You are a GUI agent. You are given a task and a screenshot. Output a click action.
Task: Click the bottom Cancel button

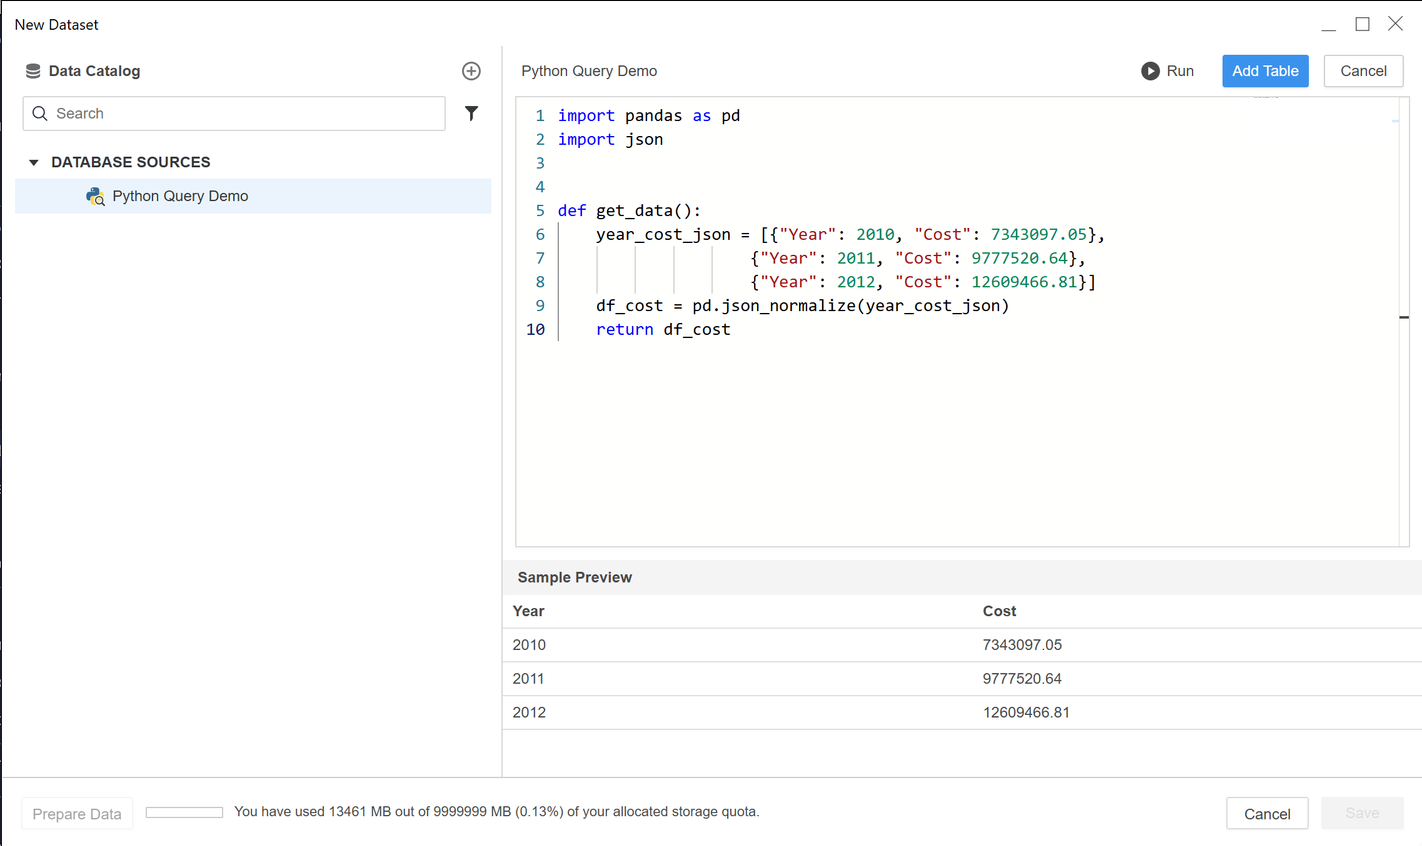click(1266, 814)
